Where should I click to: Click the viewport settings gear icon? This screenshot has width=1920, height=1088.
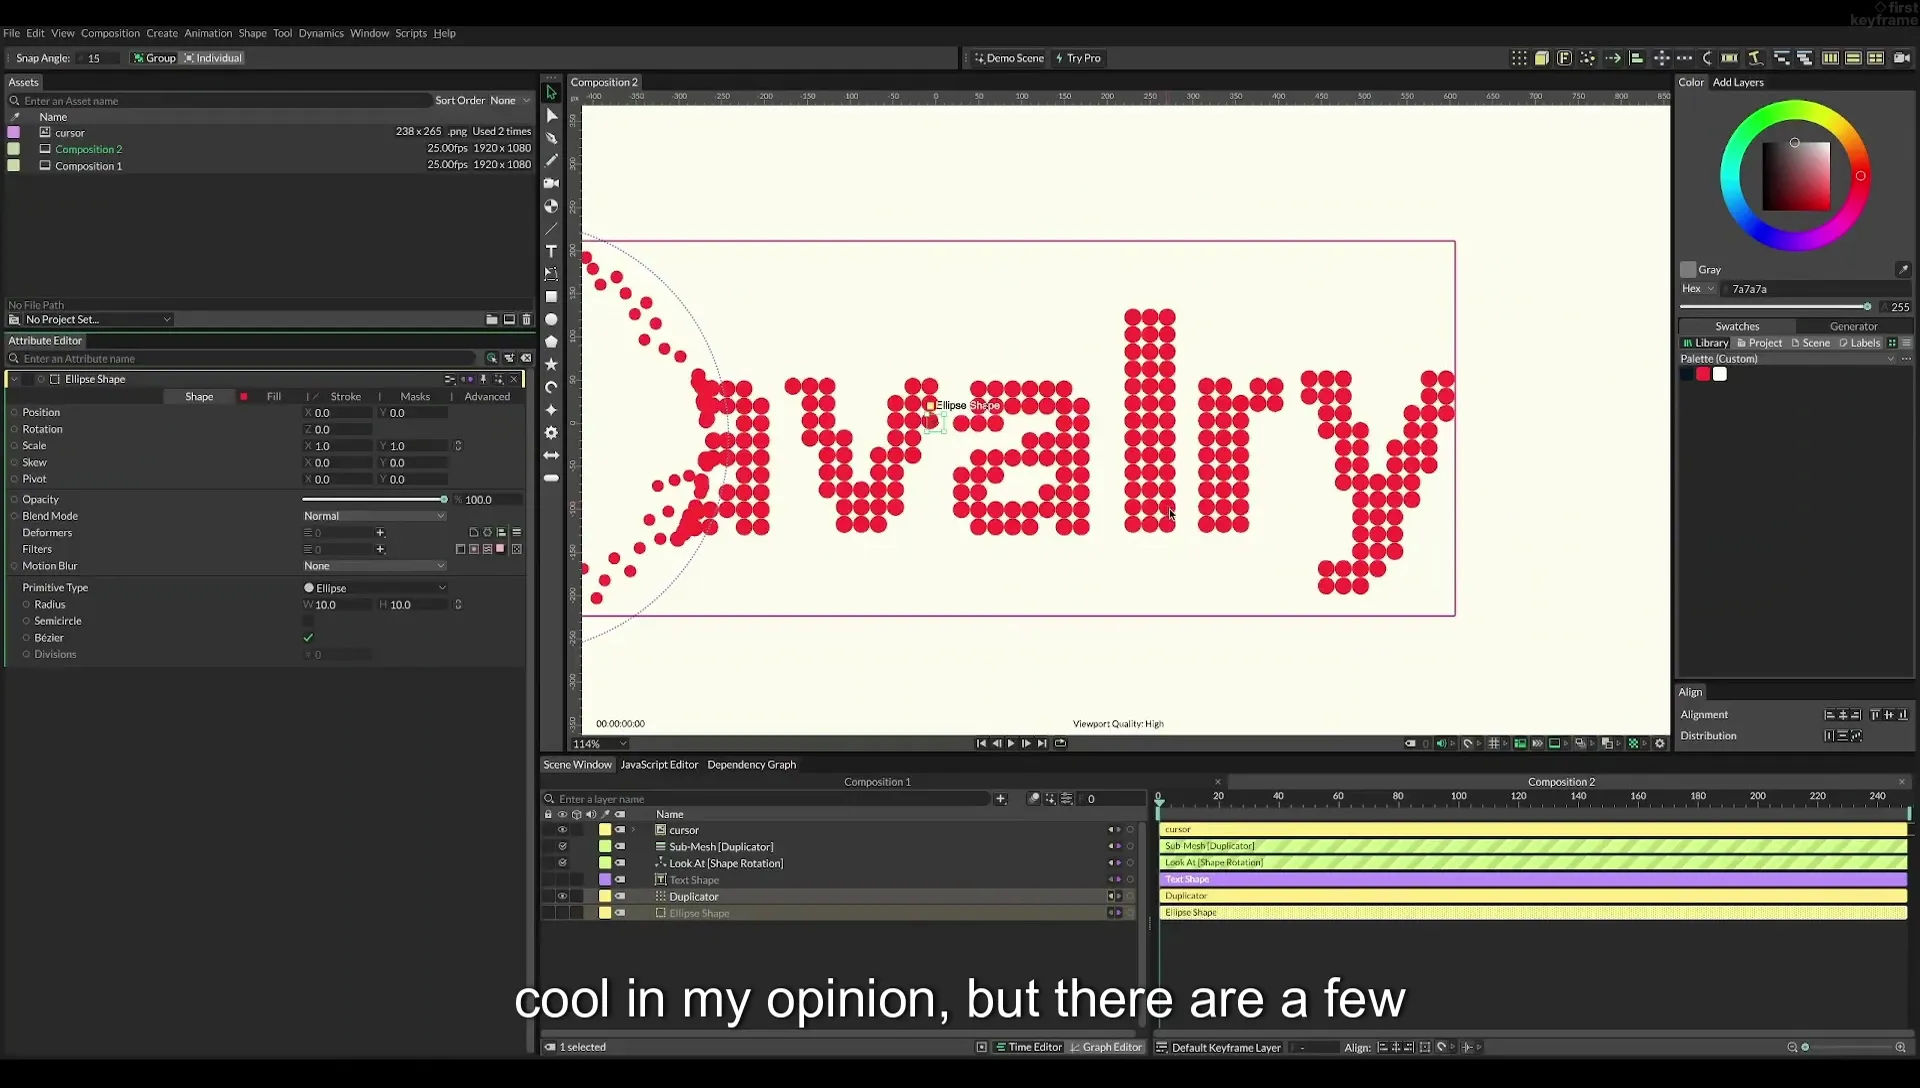(1660, 743)
